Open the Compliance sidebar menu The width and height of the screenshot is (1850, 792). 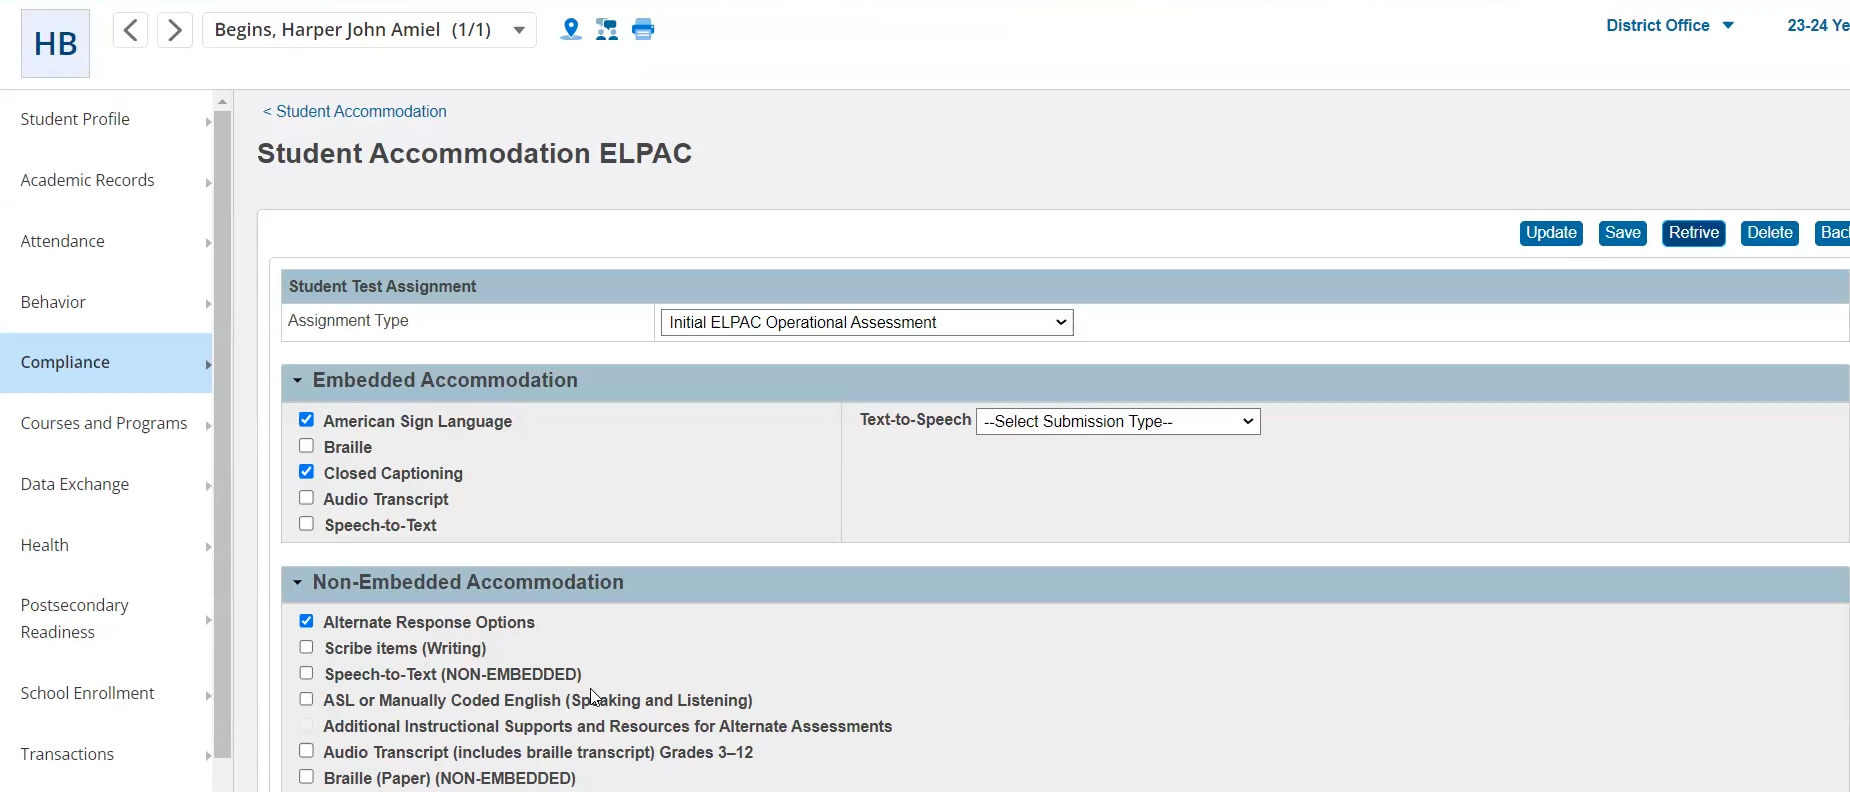click(x=106, y=363)
